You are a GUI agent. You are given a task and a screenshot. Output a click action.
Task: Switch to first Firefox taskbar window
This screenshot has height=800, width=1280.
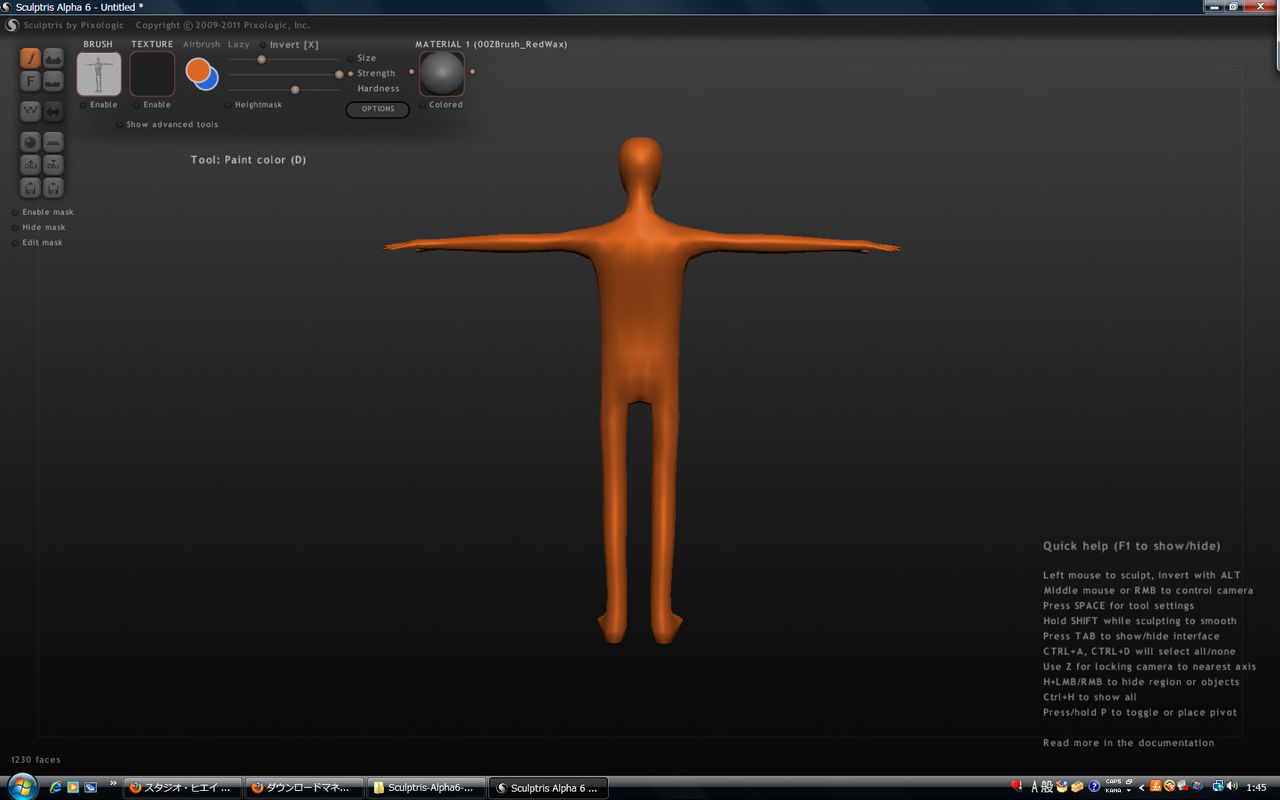pyautogui.click(x=183, y=788)
